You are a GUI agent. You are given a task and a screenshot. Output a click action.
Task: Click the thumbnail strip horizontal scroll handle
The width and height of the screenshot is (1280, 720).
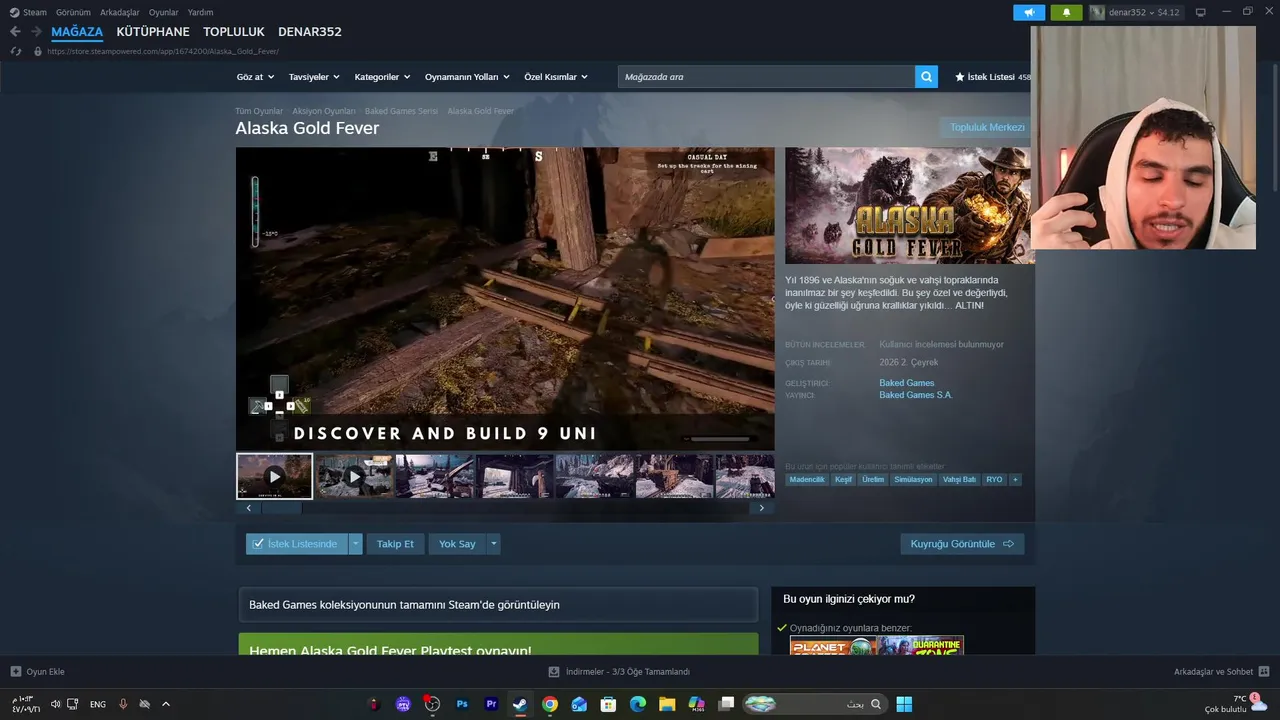click(282, 508)
